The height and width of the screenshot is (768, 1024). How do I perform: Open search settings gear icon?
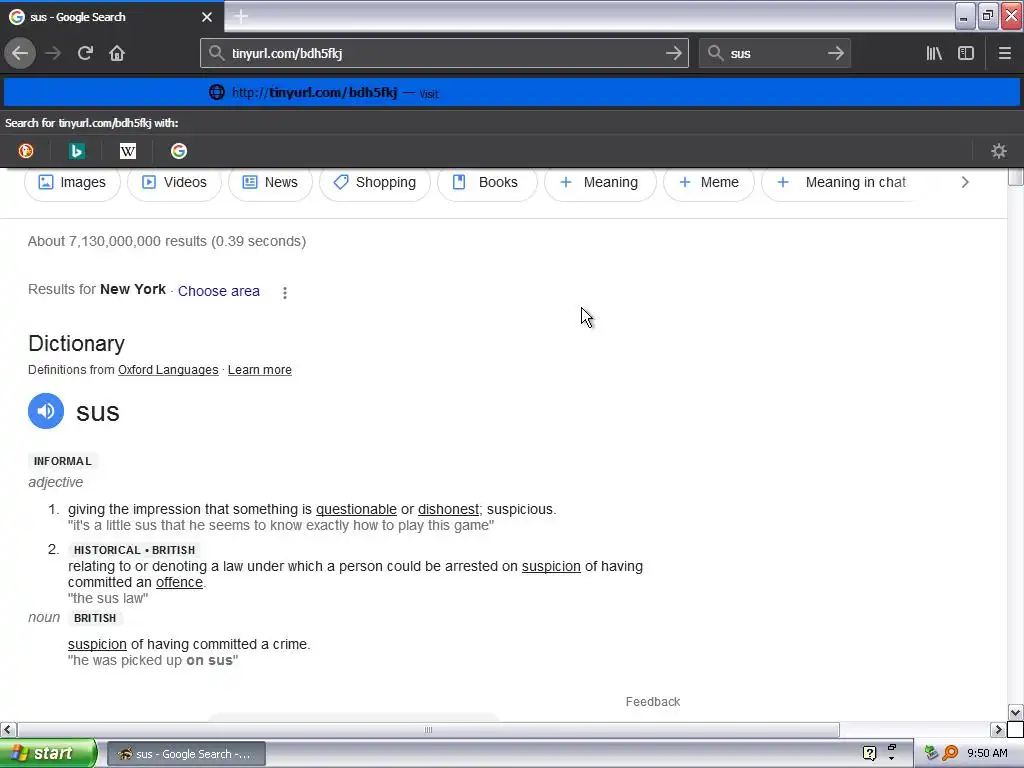click(999, 152)
